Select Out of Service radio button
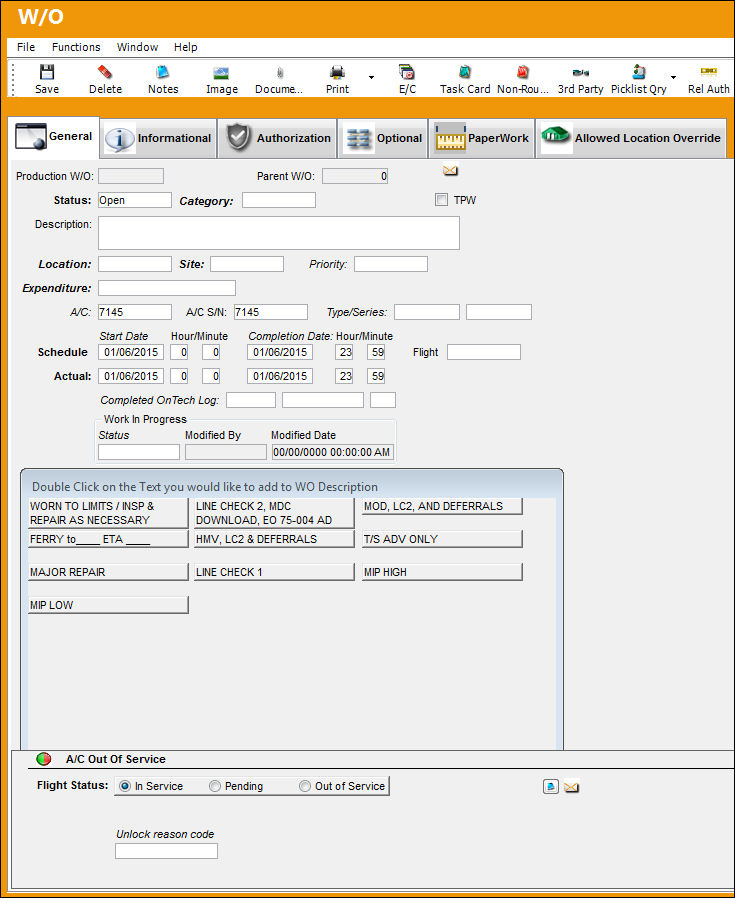The height and width of the screenshot is (898, 735). pyautogui.click(x=305, y=786)
